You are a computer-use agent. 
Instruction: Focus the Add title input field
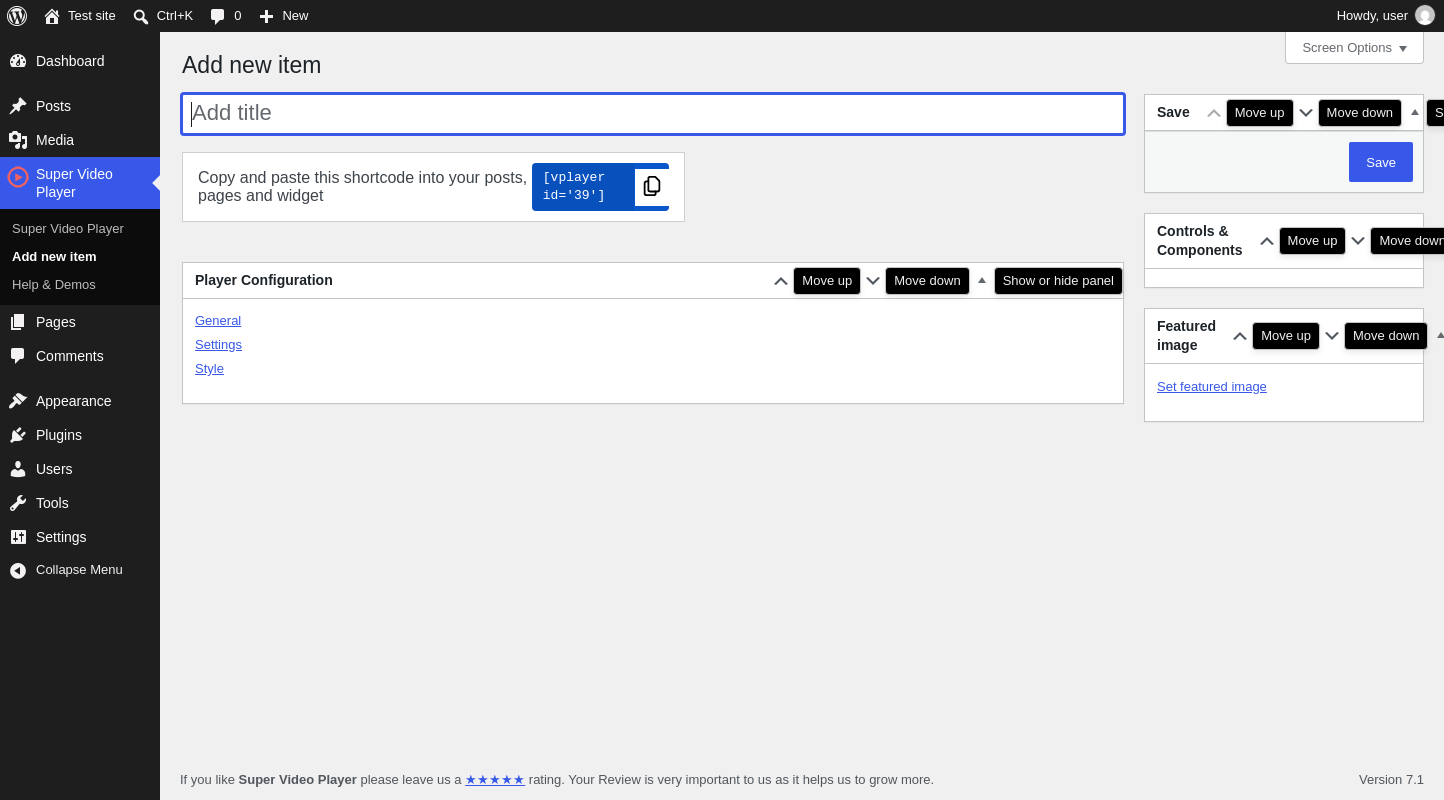(x=653, y=114)
